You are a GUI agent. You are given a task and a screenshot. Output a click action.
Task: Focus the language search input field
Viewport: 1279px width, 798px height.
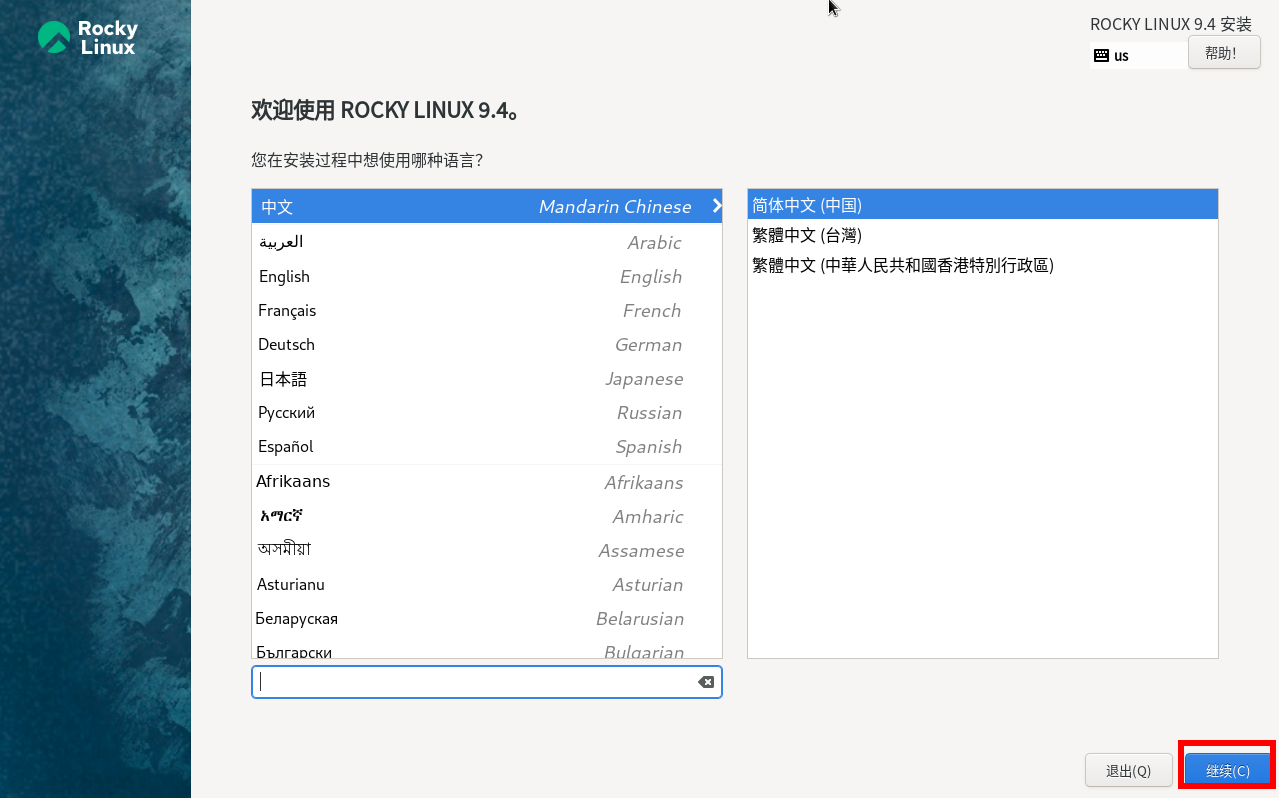487,682
